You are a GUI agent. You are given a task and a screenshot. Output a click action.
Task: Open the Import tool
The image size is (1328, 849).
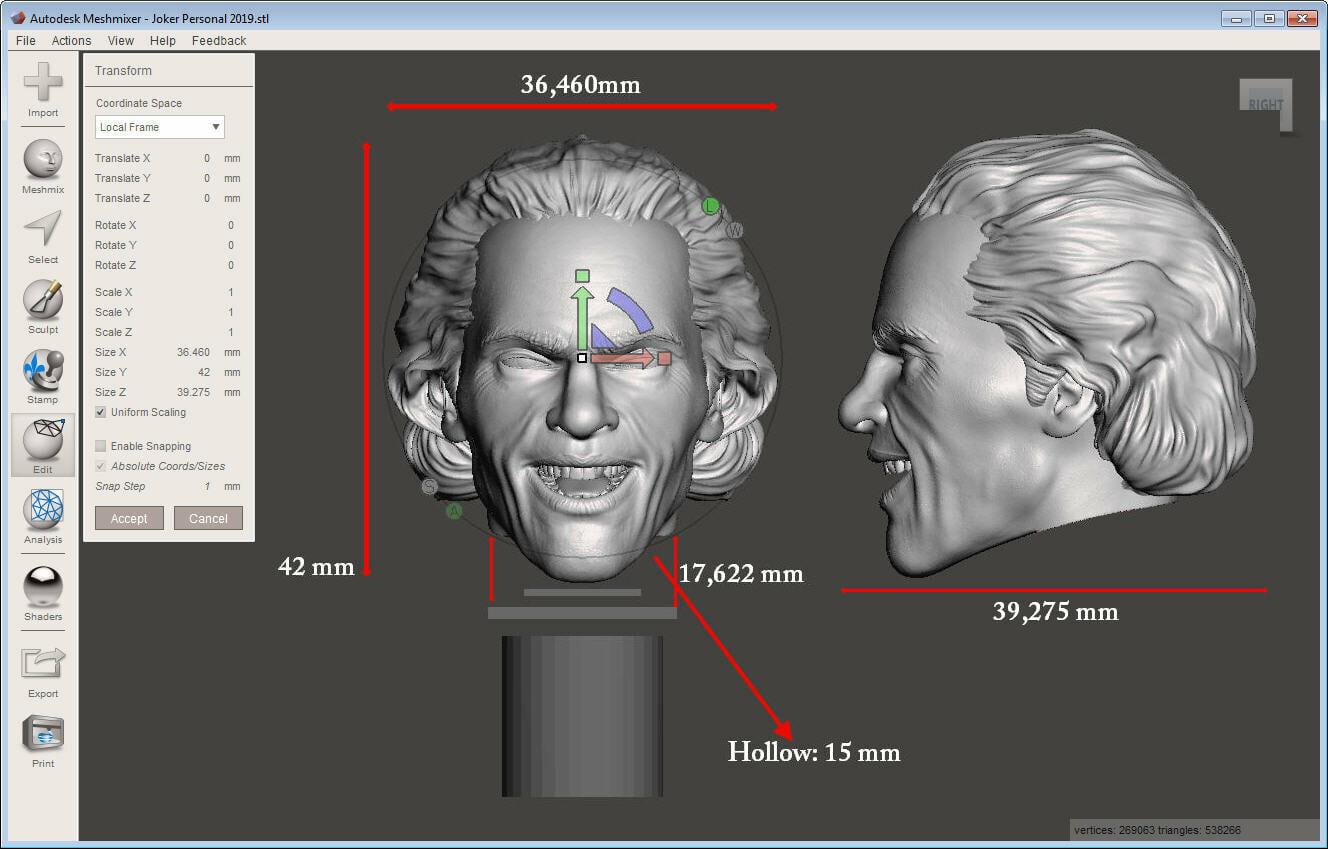[x=43, y=90]
